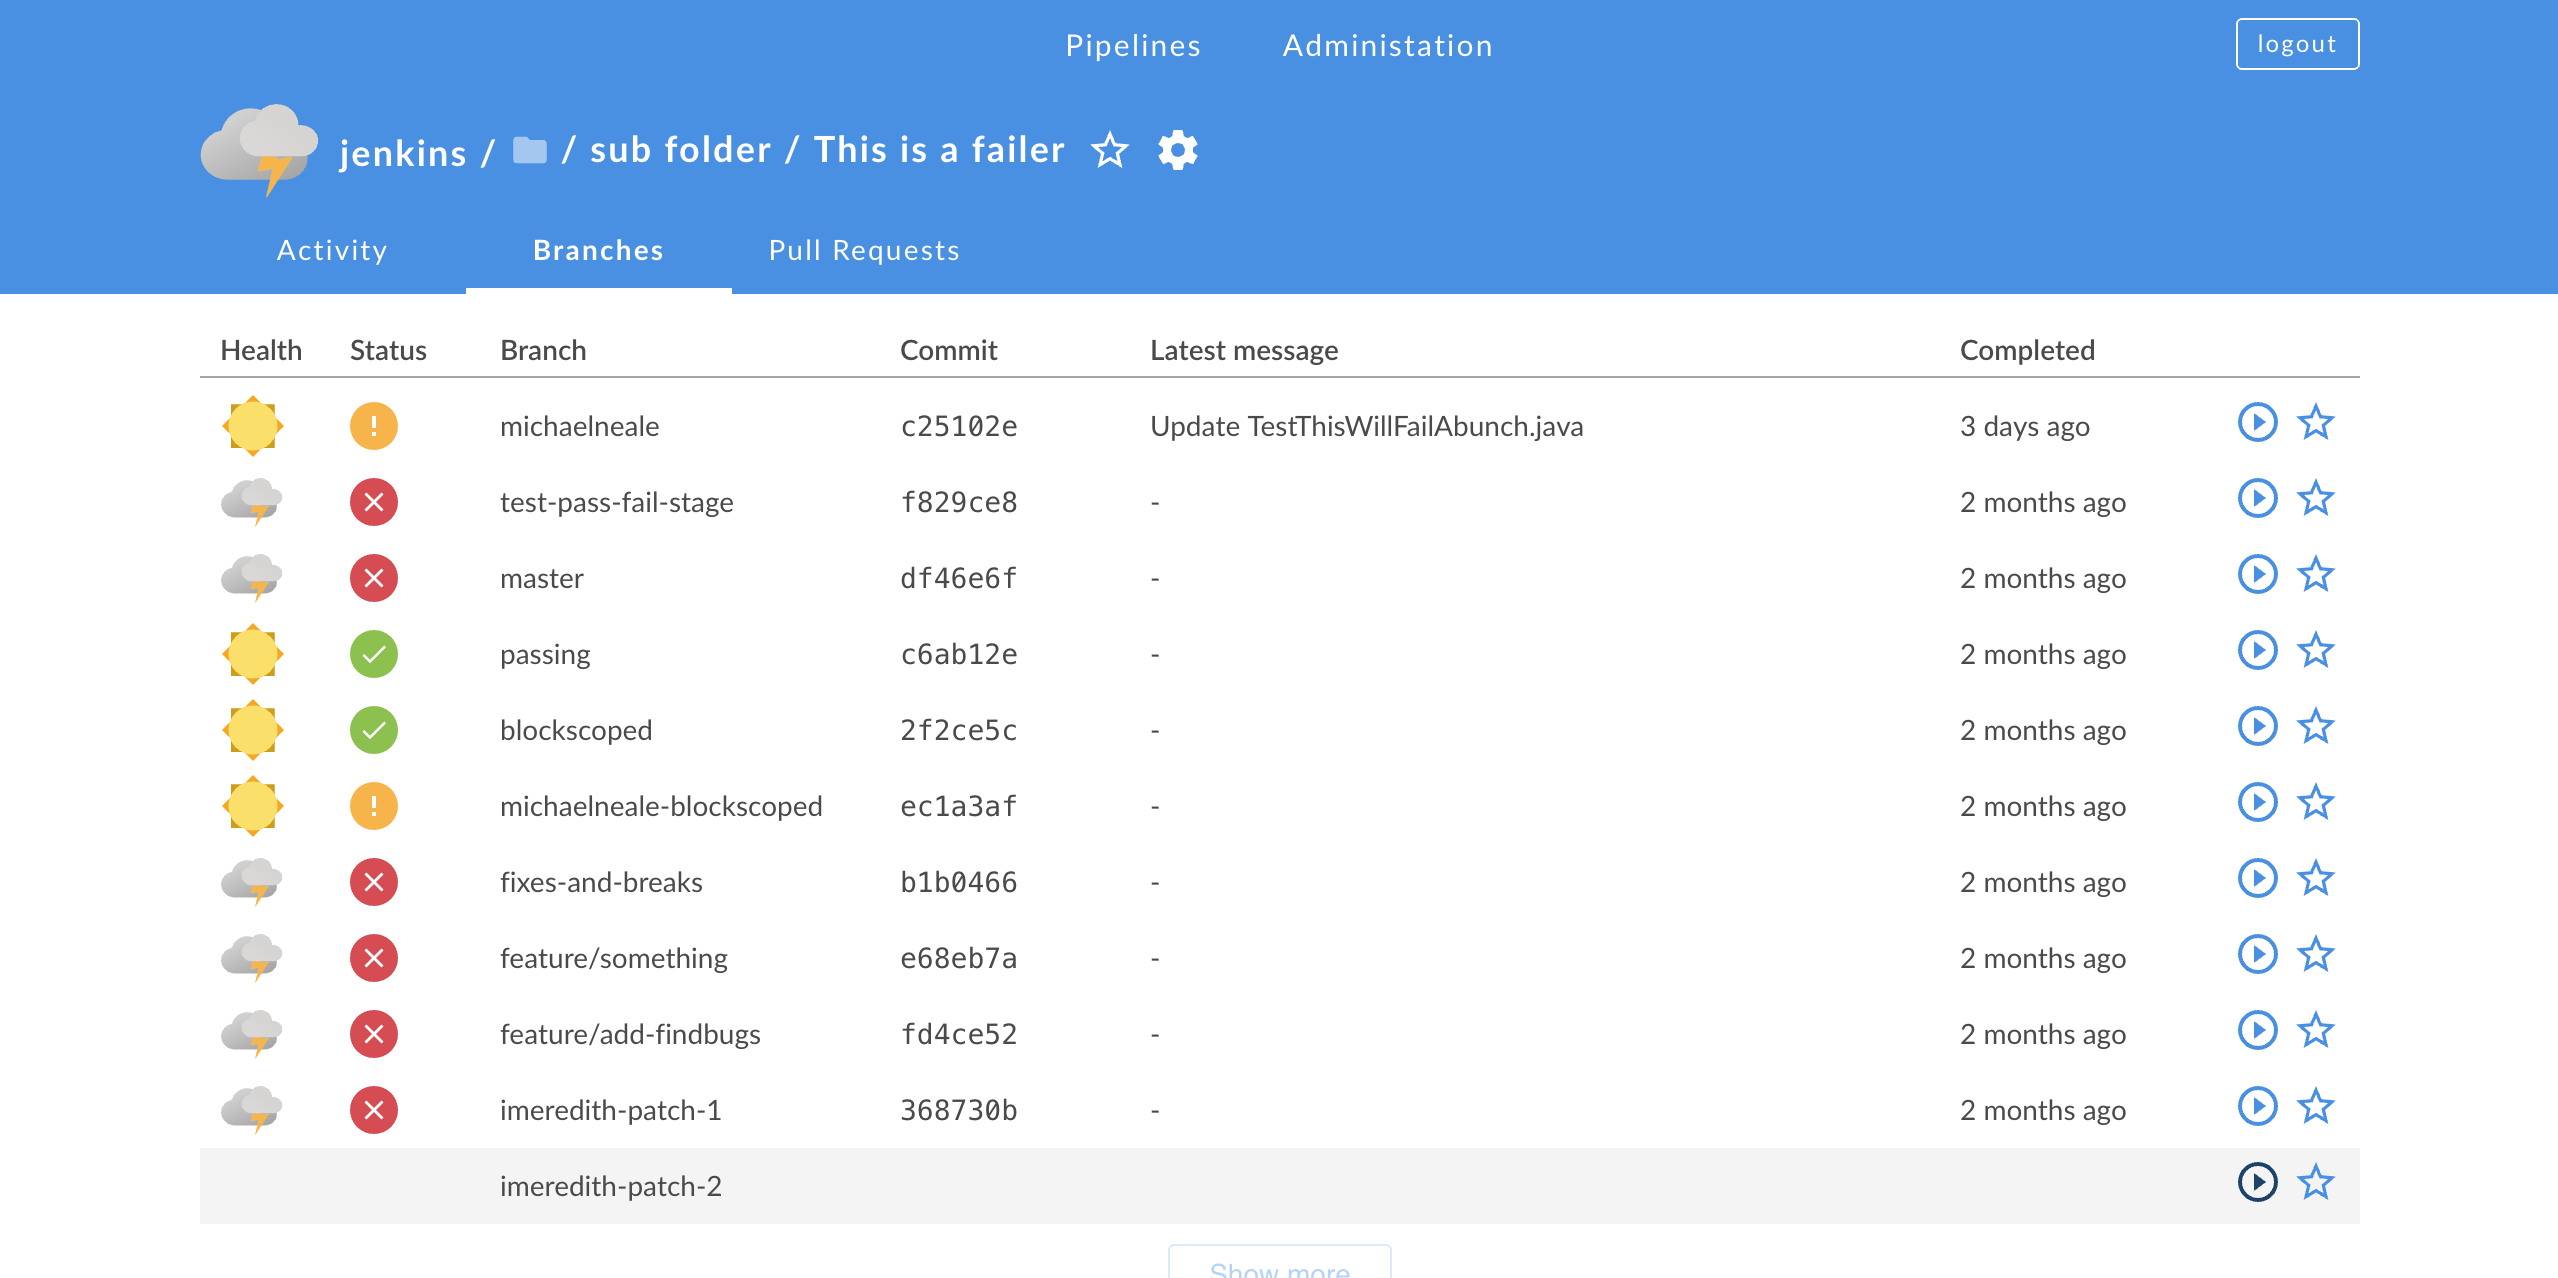2558x1278 pixels.
Task: Start a run for imeredith-patch-2
Action: [x=2257, y=1183]
